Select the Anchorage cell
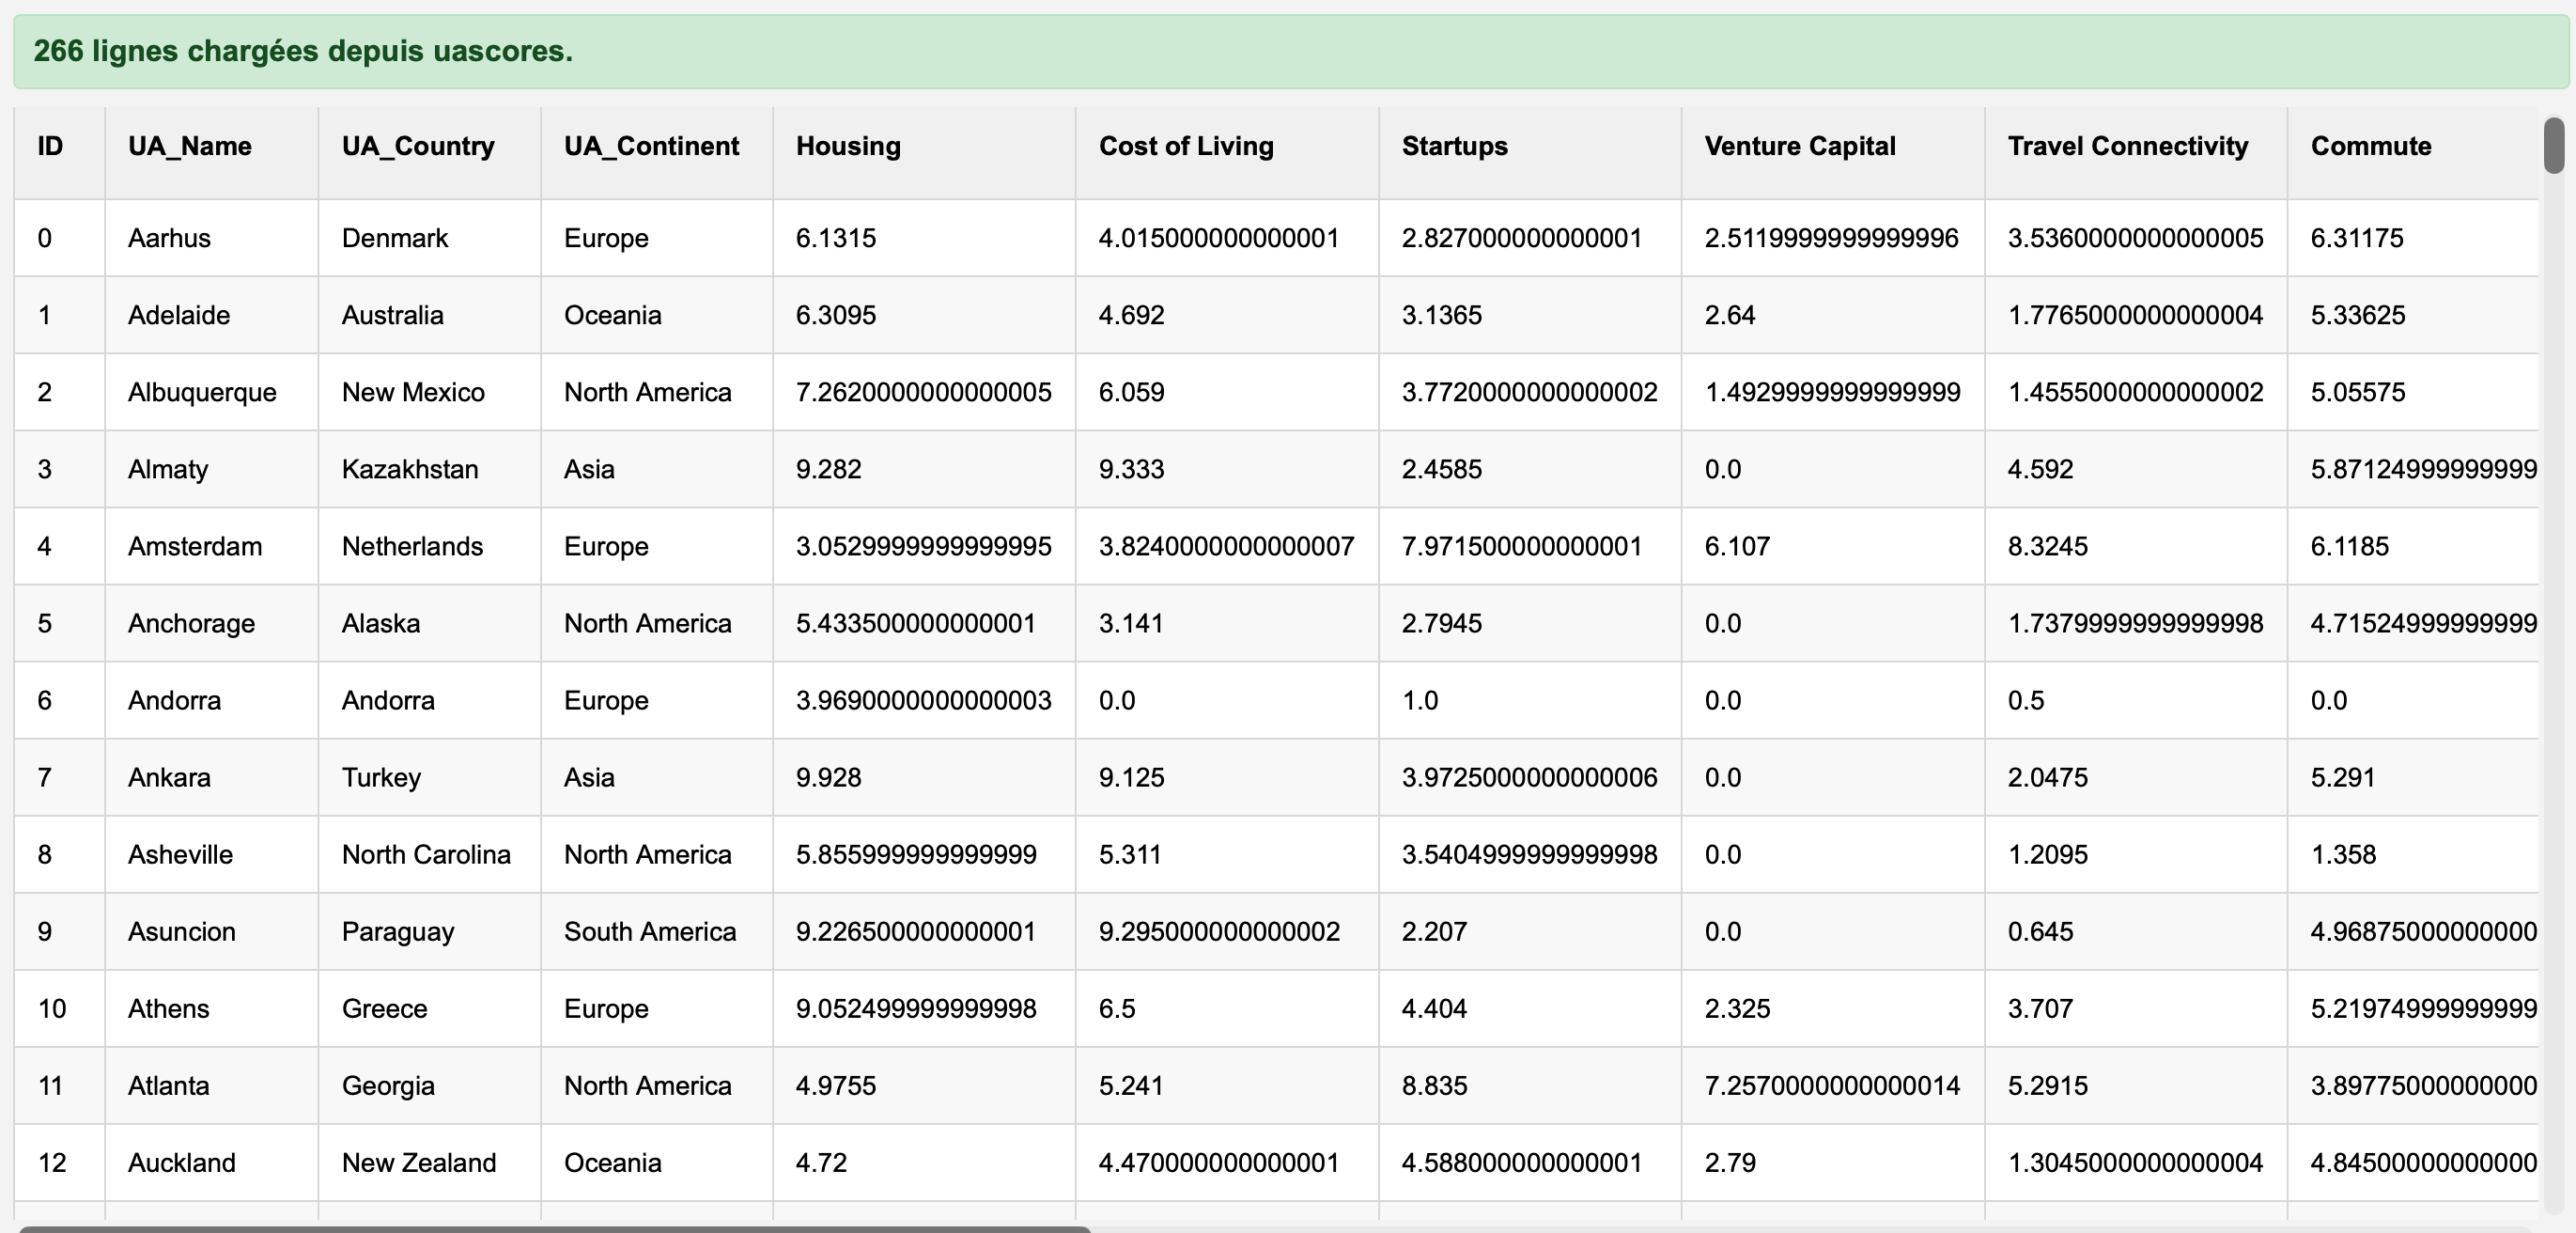Screen dimensions: 2576x1233 coord(212,623)
